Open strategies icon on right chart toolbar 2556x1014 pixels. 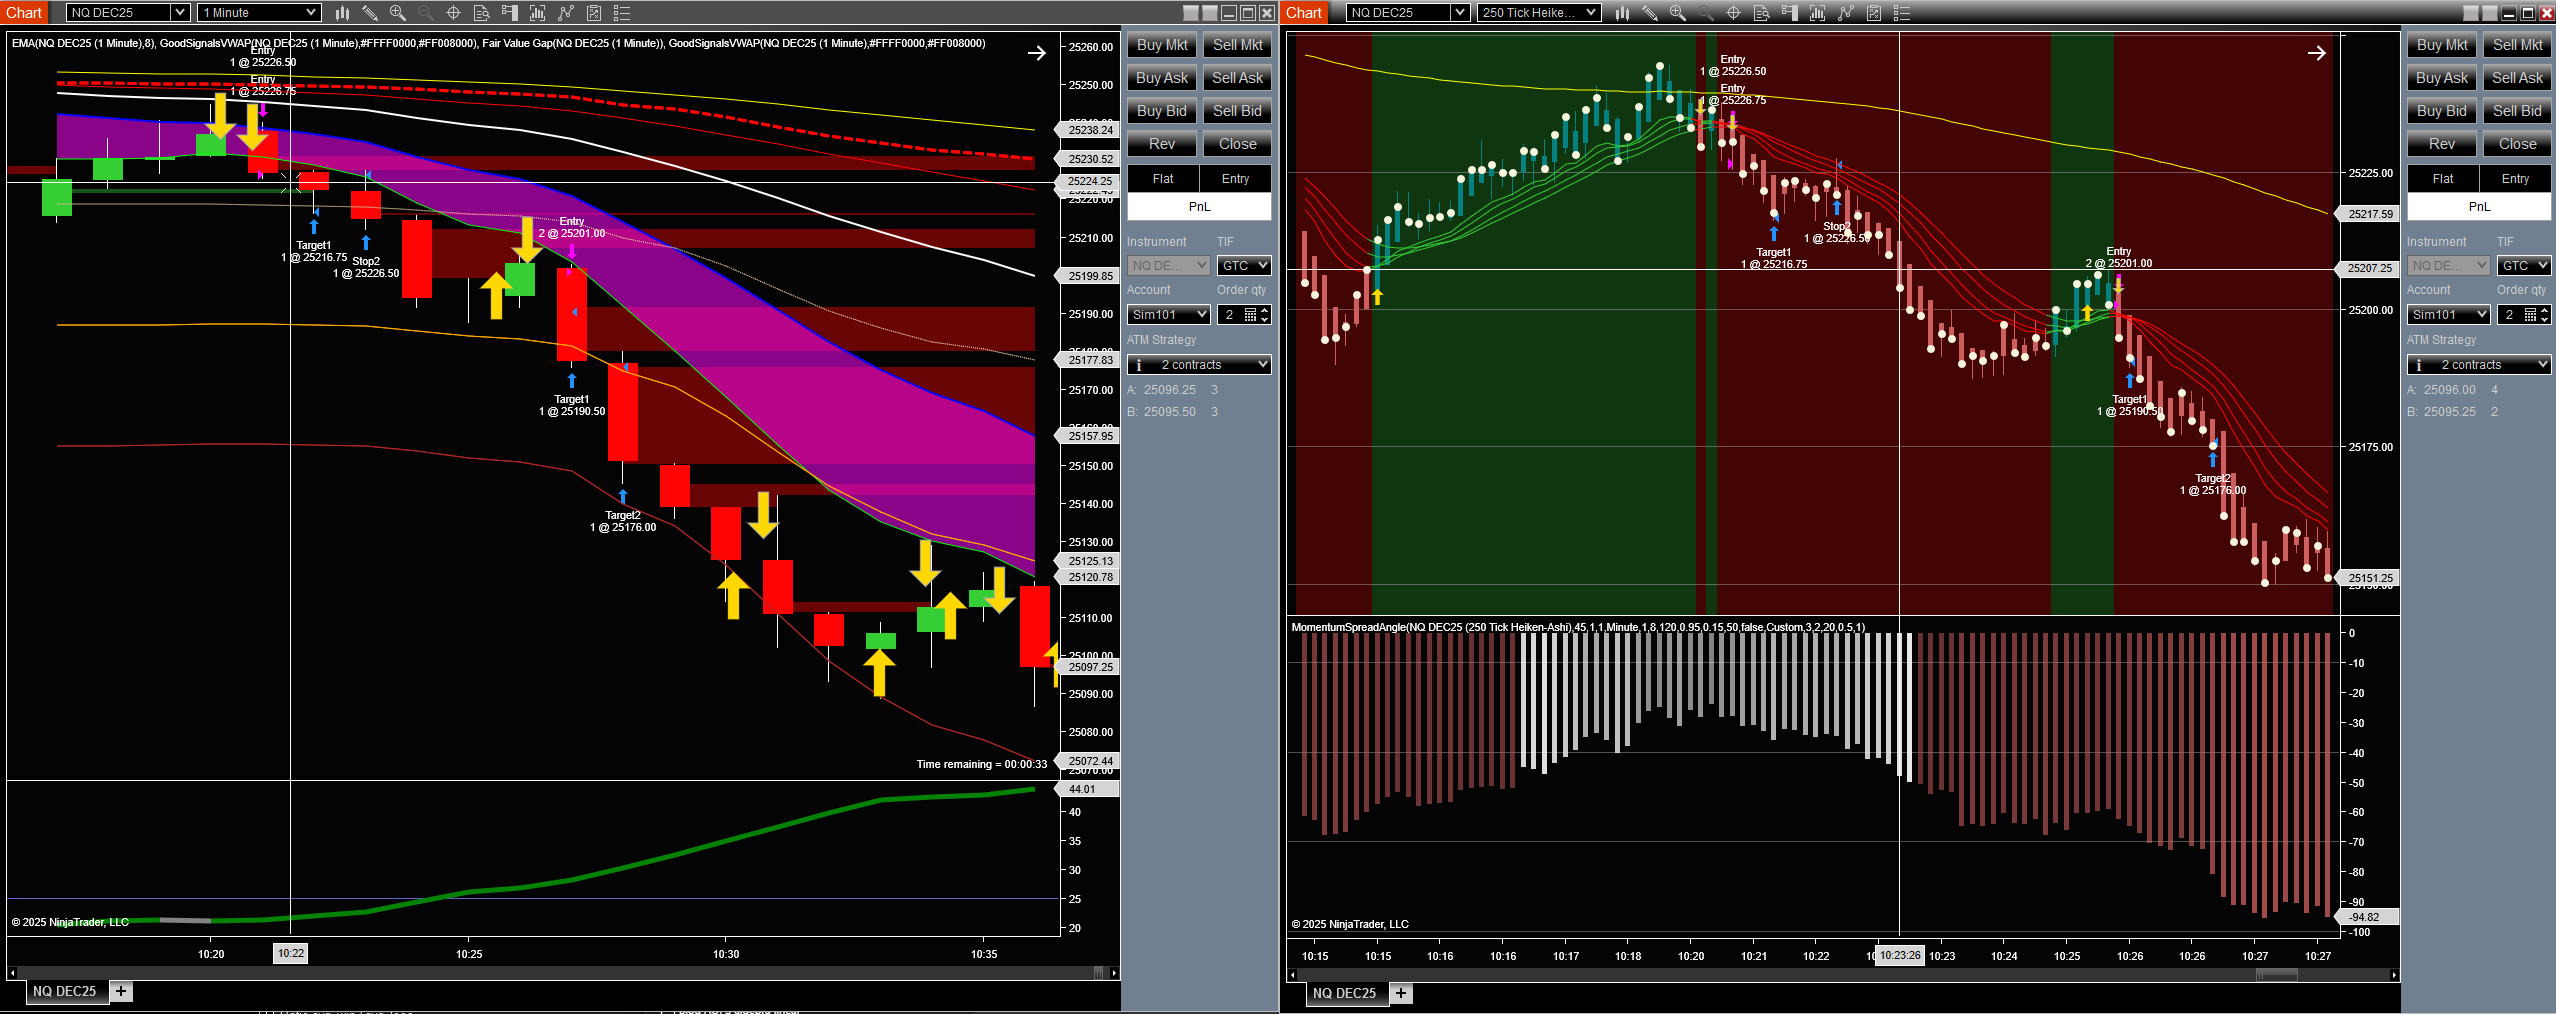[1846, 13]
